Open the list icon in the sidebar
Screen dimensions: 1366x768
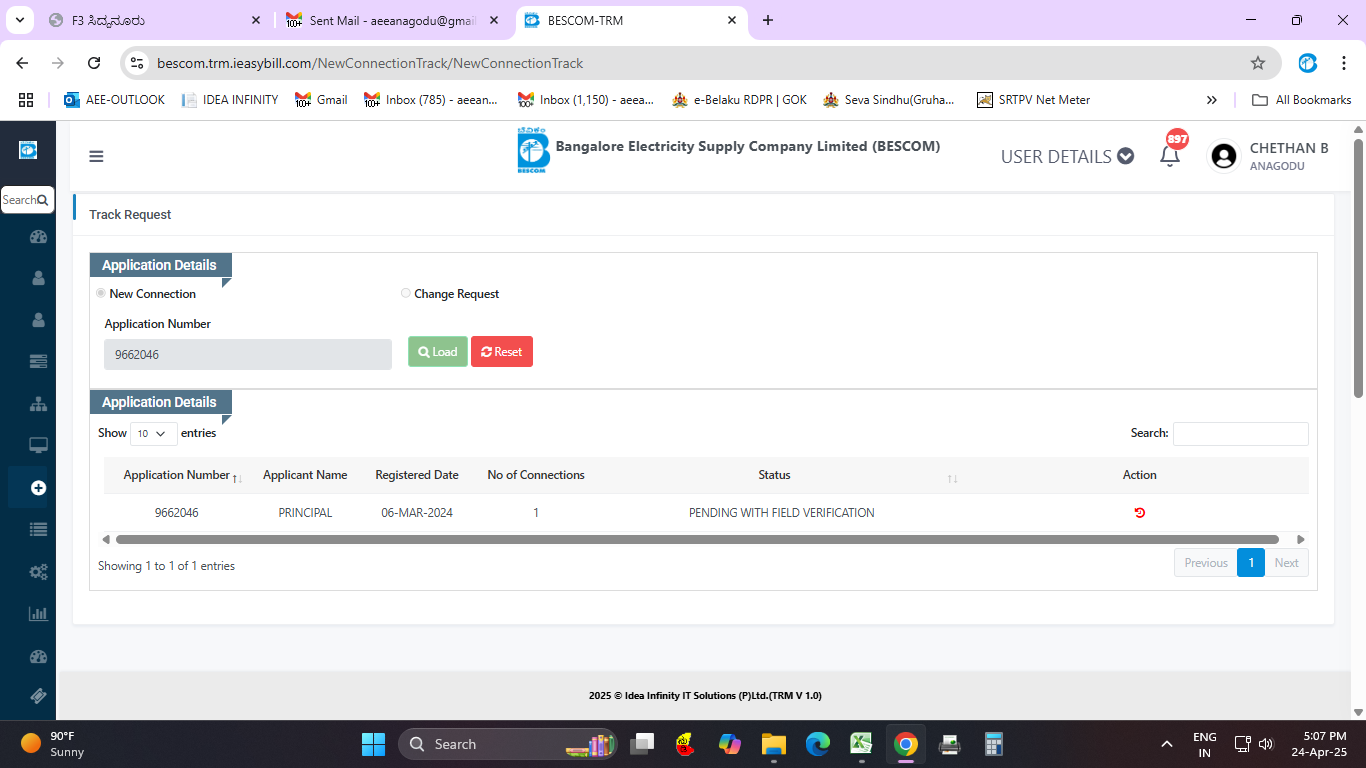point(39,530)
